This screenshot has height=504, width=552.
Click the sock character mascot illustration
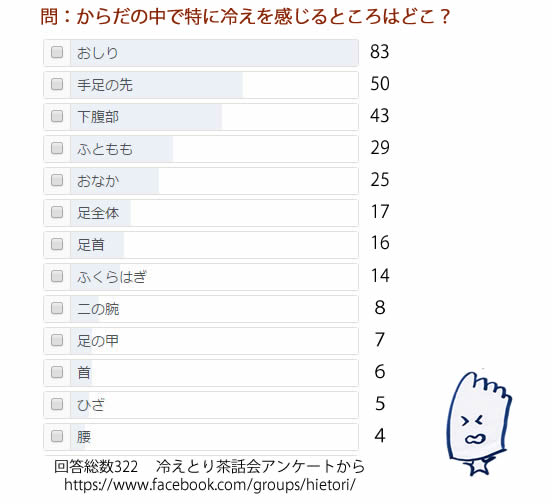[479, 423]
